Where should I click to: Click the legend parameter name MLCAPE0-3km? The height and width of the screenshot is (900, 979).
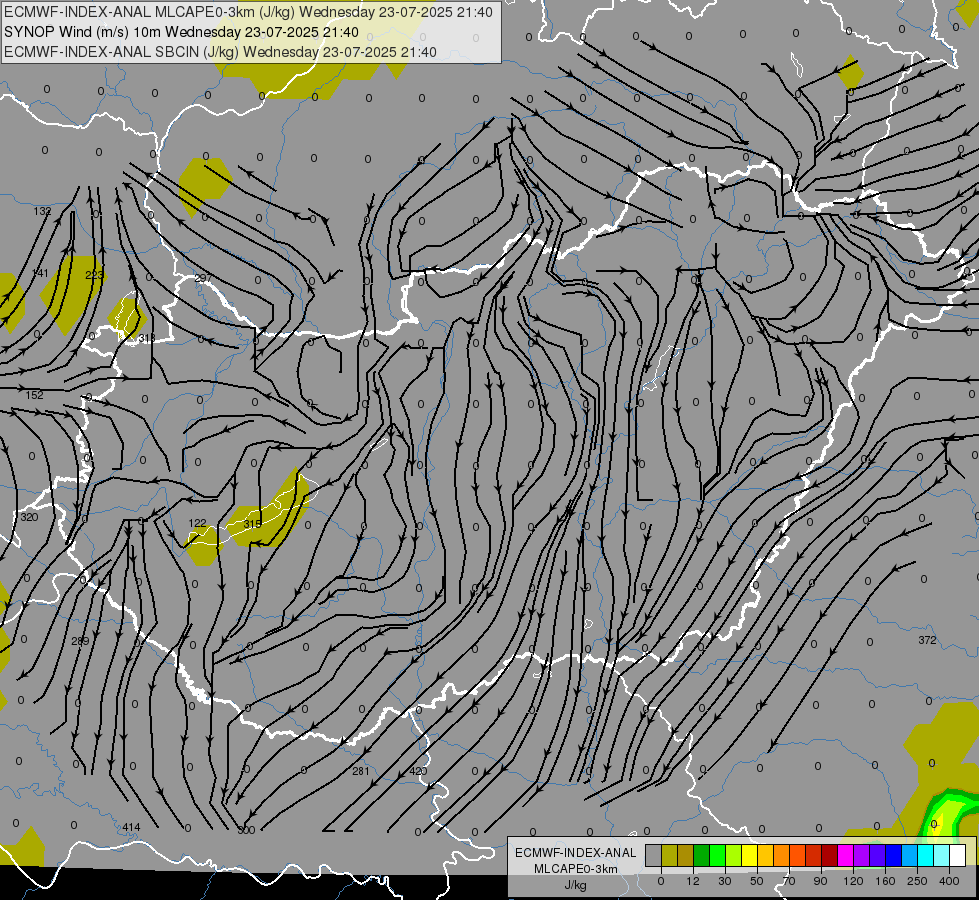tap(576, 869)
